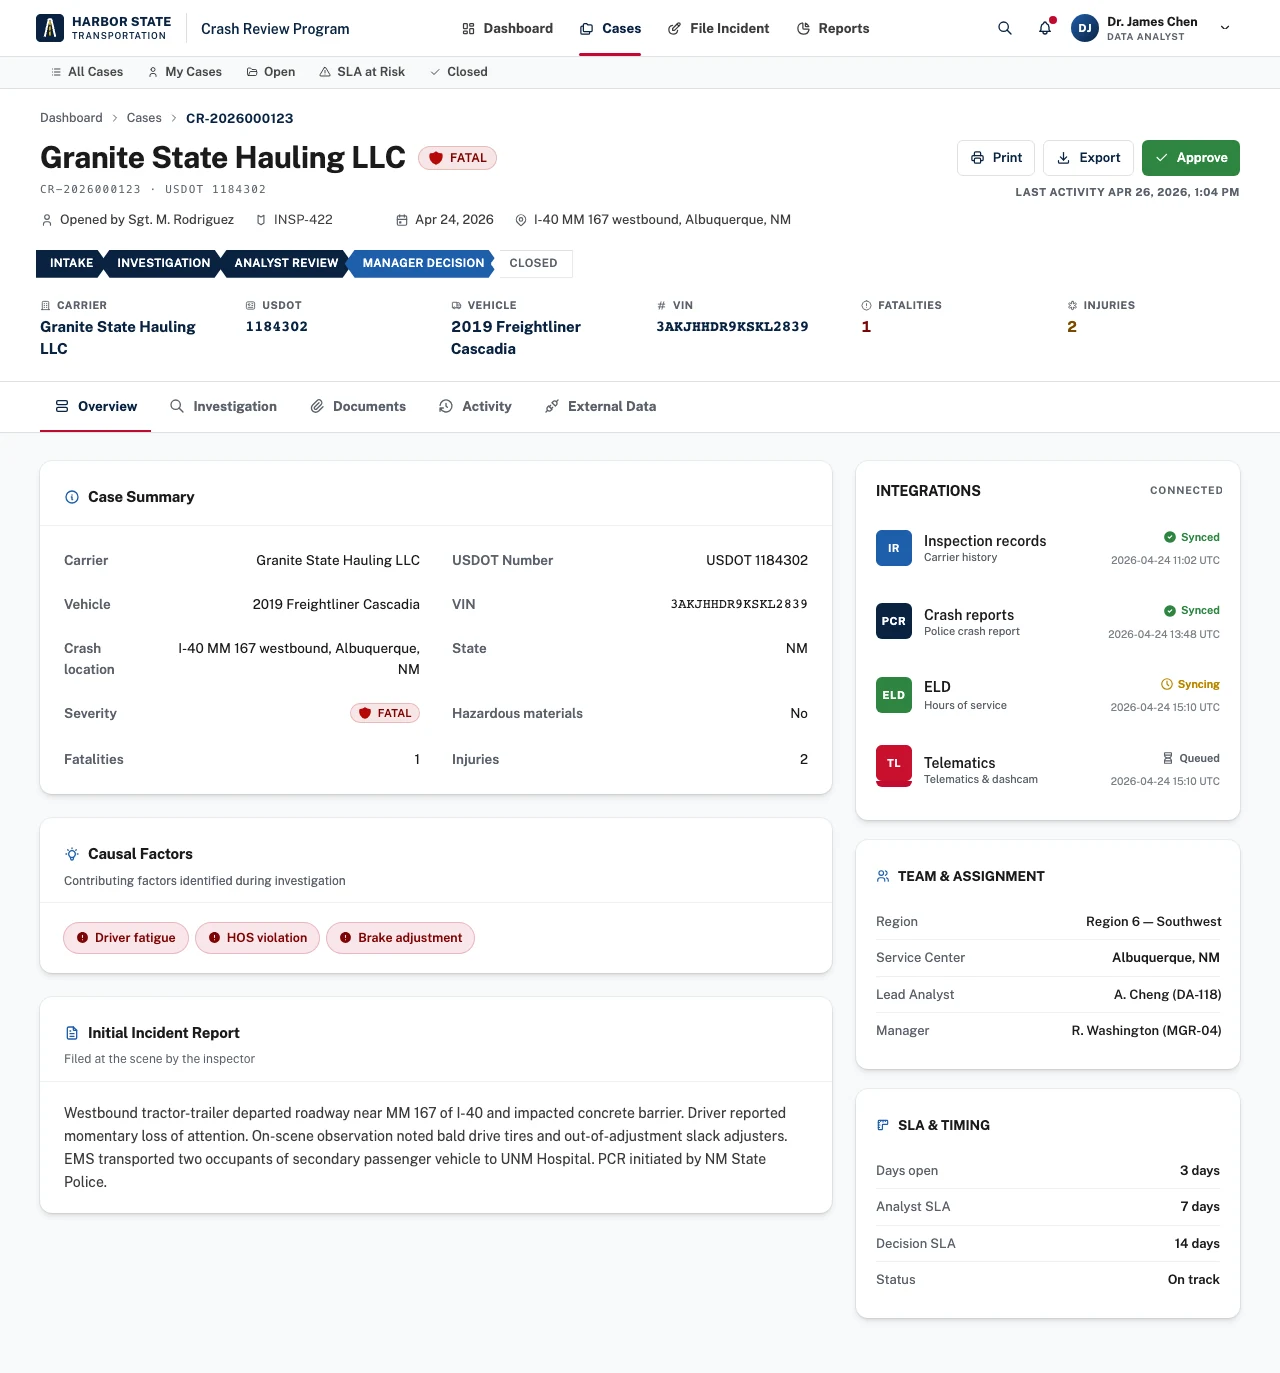
Task: Click the Team & Assignment people icon
Action: pos(883,876)
